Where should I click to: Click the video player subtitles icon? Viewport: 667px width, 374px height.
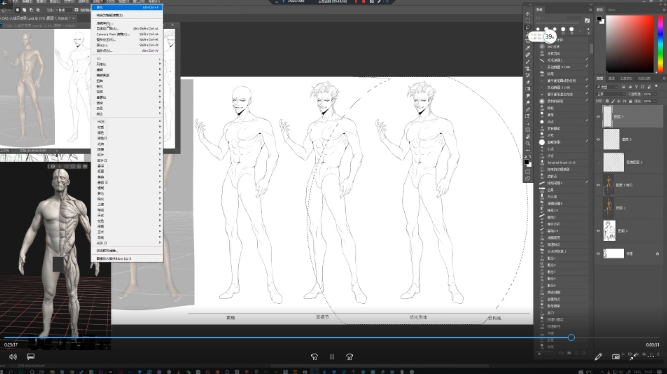point(31,357)
